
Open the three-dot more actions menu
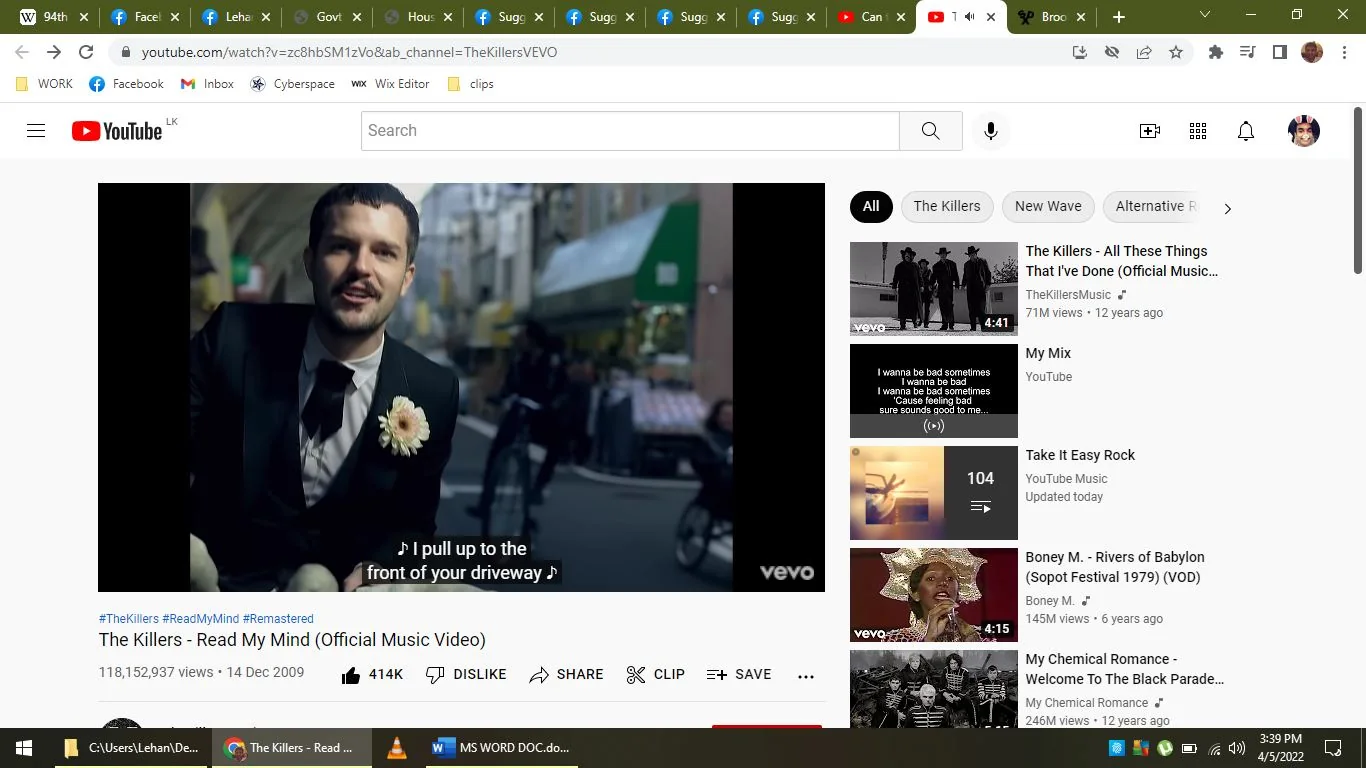(x=806, y=676)
